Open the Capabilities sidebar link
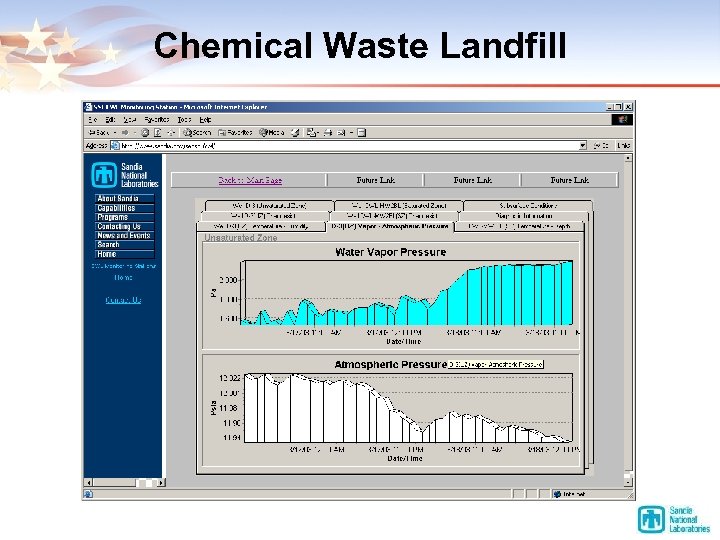This screenshot has height=540, width=720. tap(124, 208)
